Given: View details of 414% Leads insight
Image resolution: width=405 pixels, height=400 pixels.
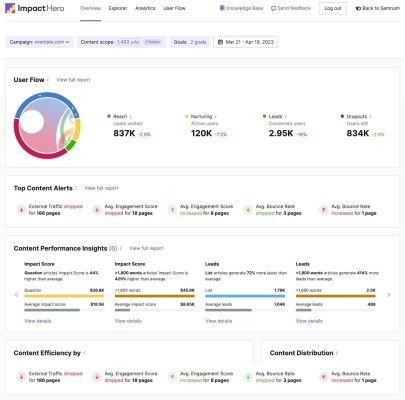Looking at the screenshot, I should pos(309,321).
